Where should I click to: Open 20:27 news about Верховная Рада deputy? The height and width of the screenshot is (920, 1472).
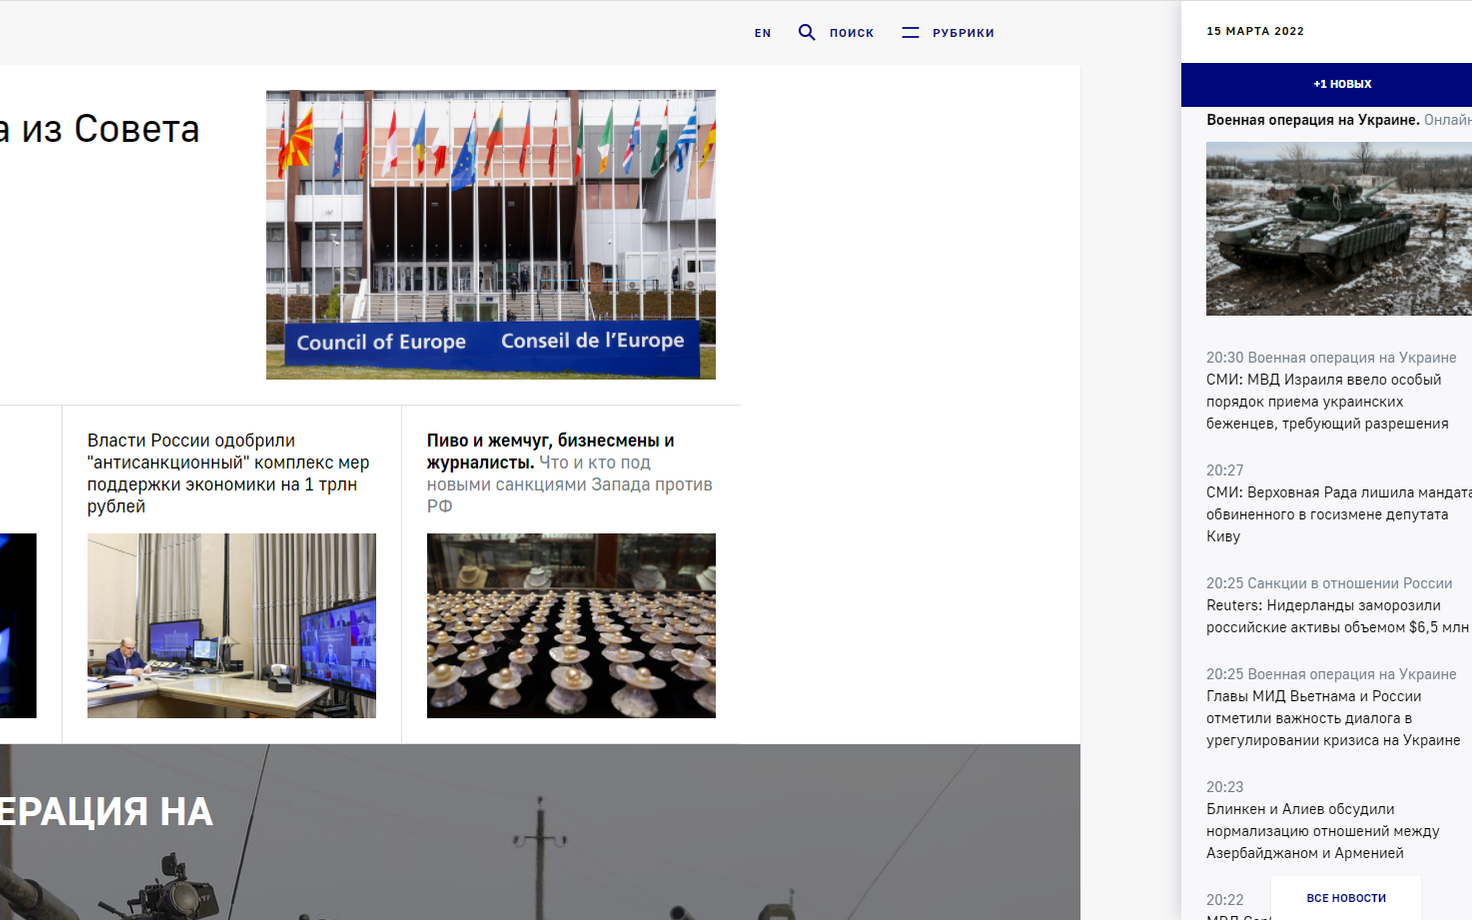1339,514
